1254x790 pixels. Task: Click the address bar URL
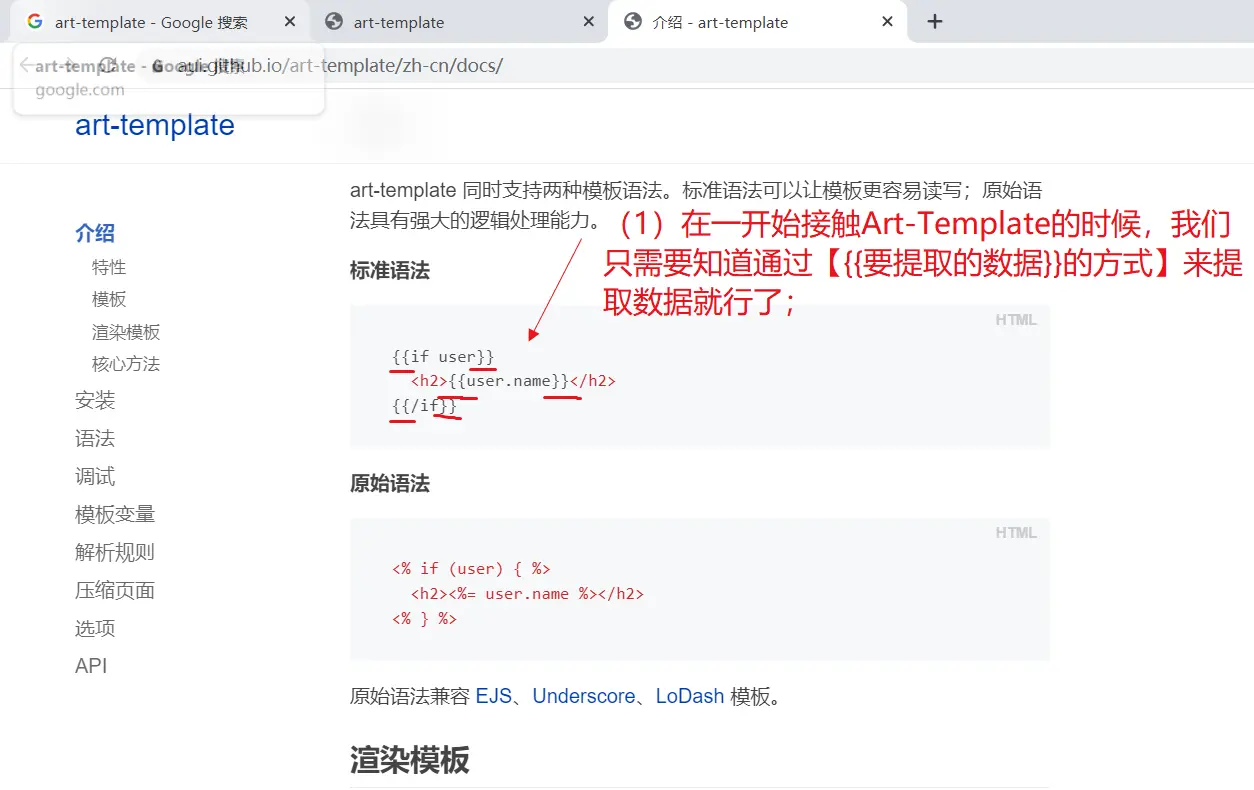(x=339, y=66)
